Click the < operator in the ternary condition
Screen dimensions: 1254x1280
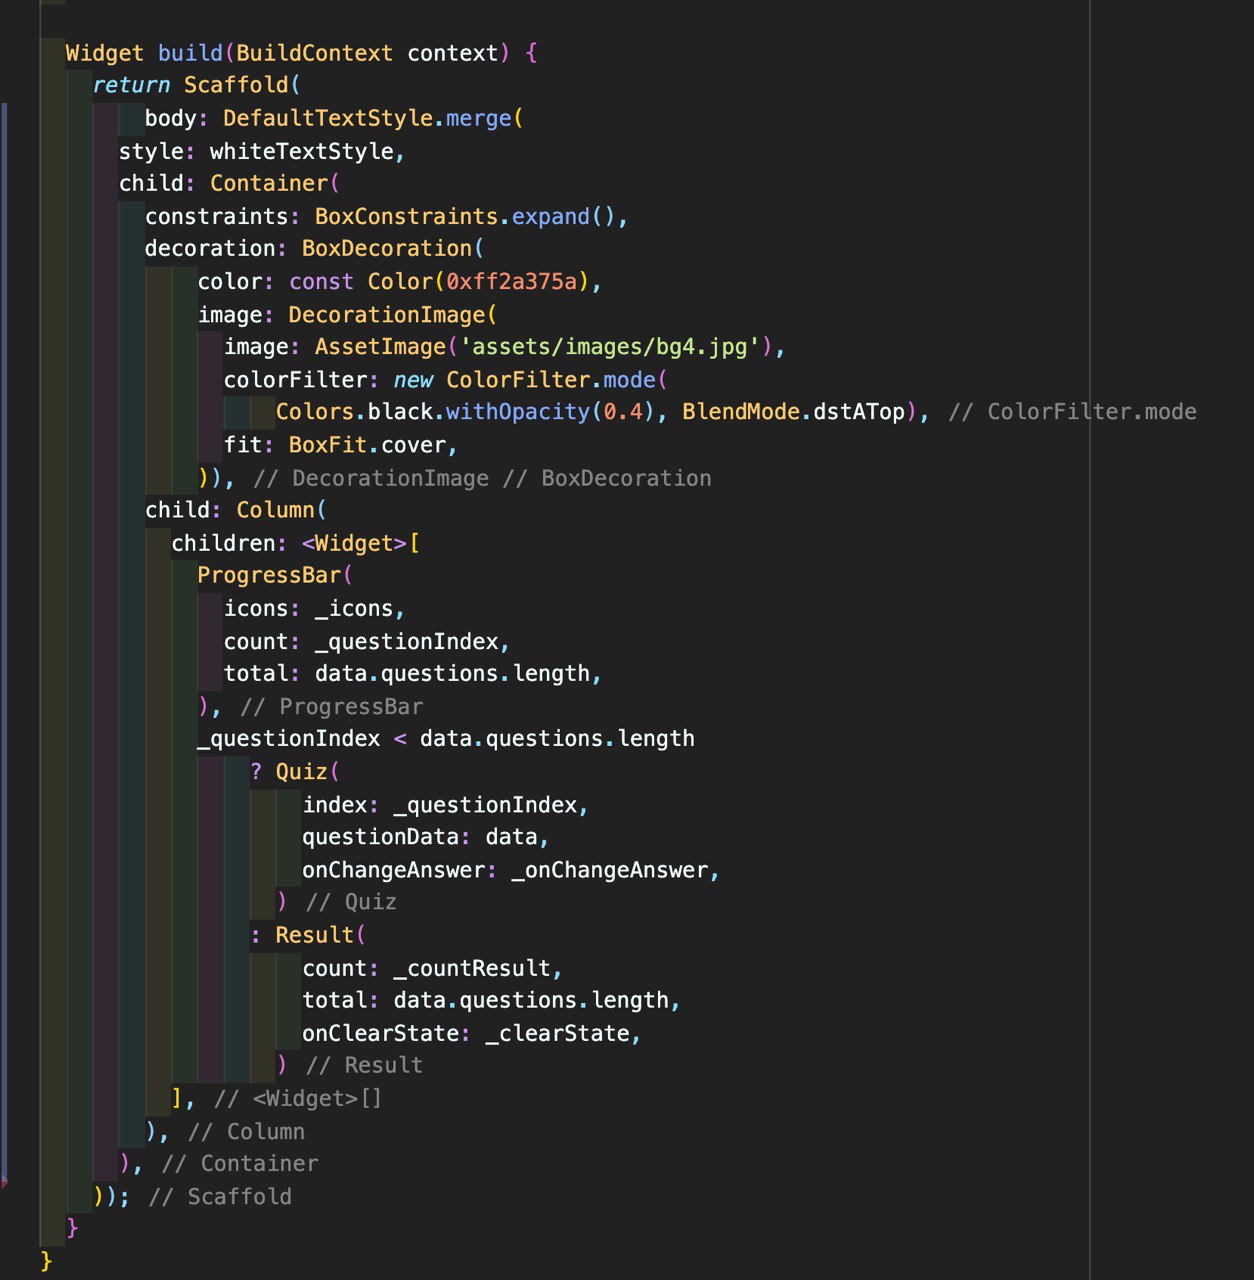click(400, 738)
